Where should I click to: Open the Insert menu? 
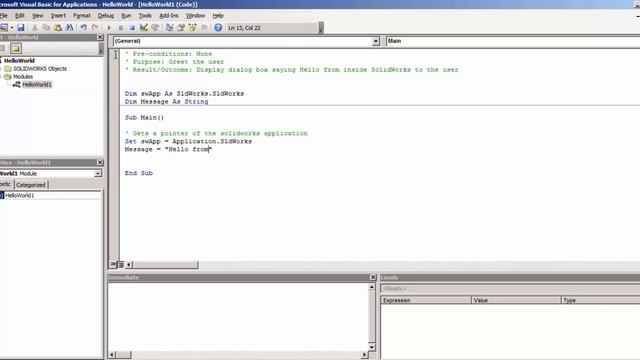click(x=58, y=16)
